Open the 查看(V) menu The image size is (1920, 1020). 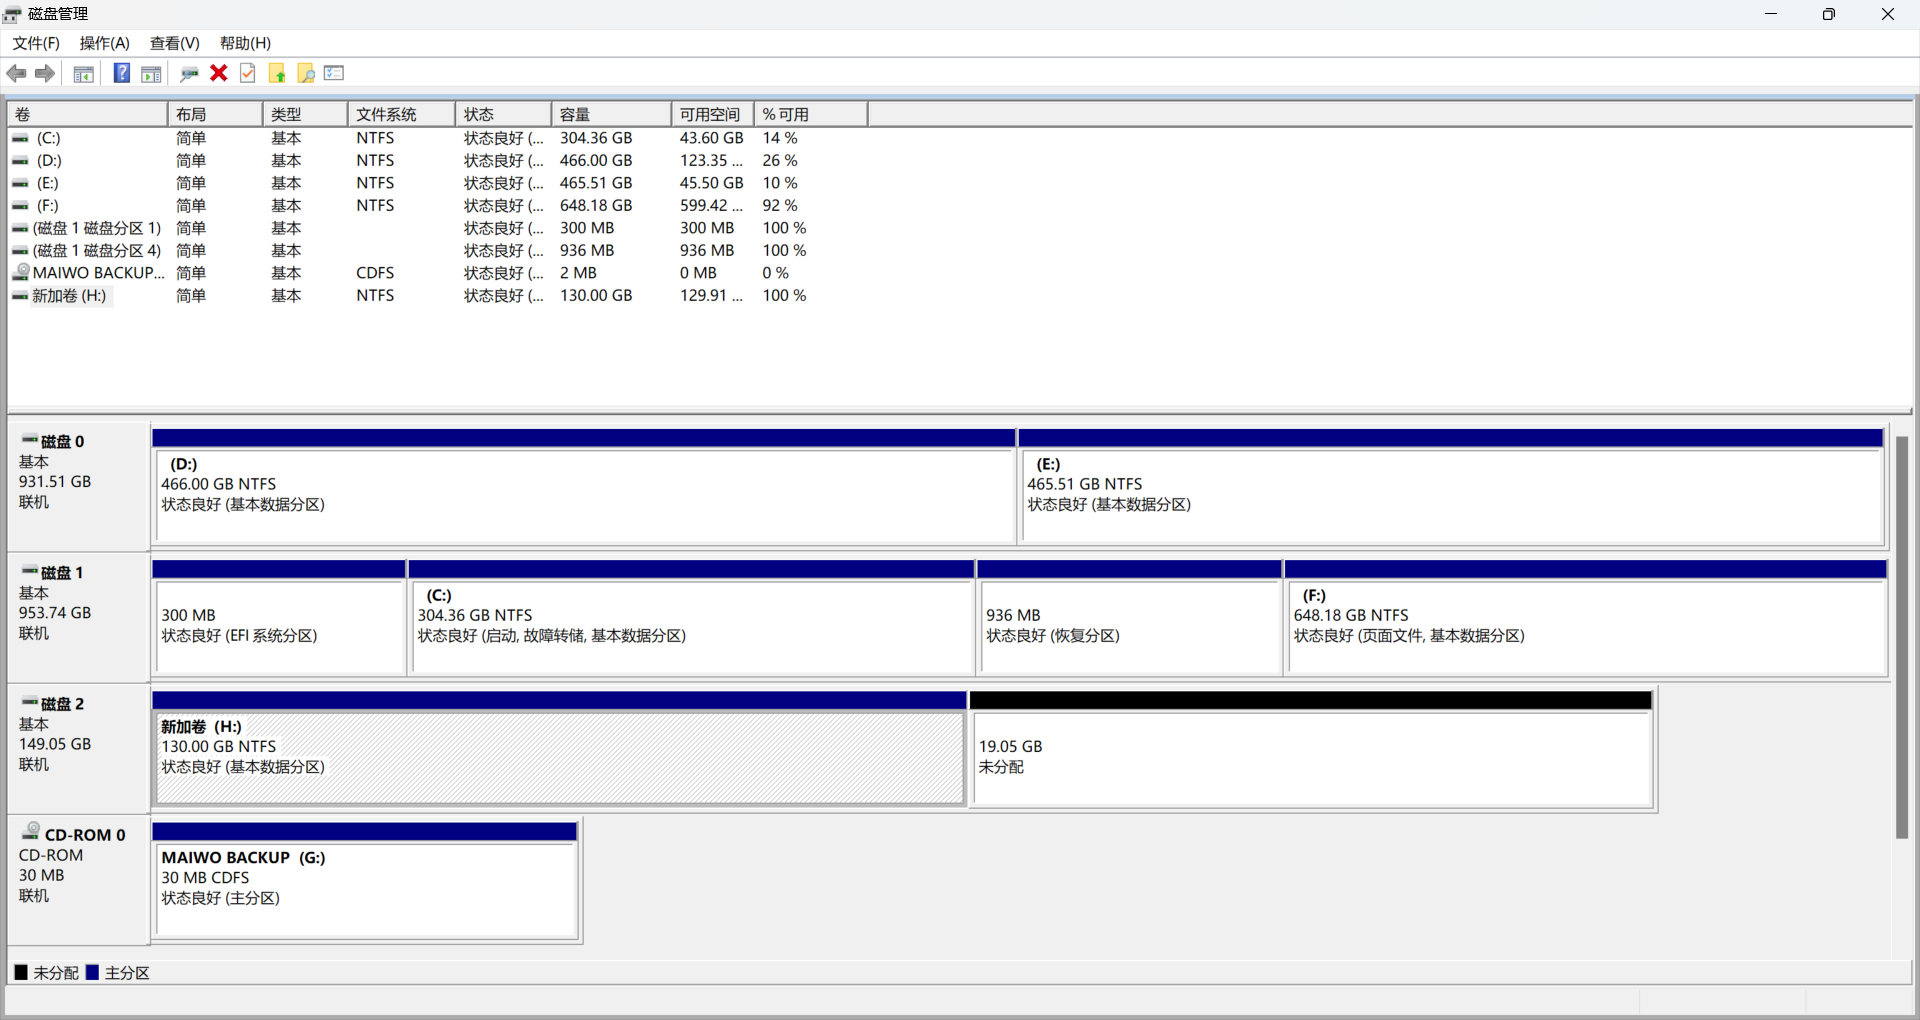tap(175, 43)
